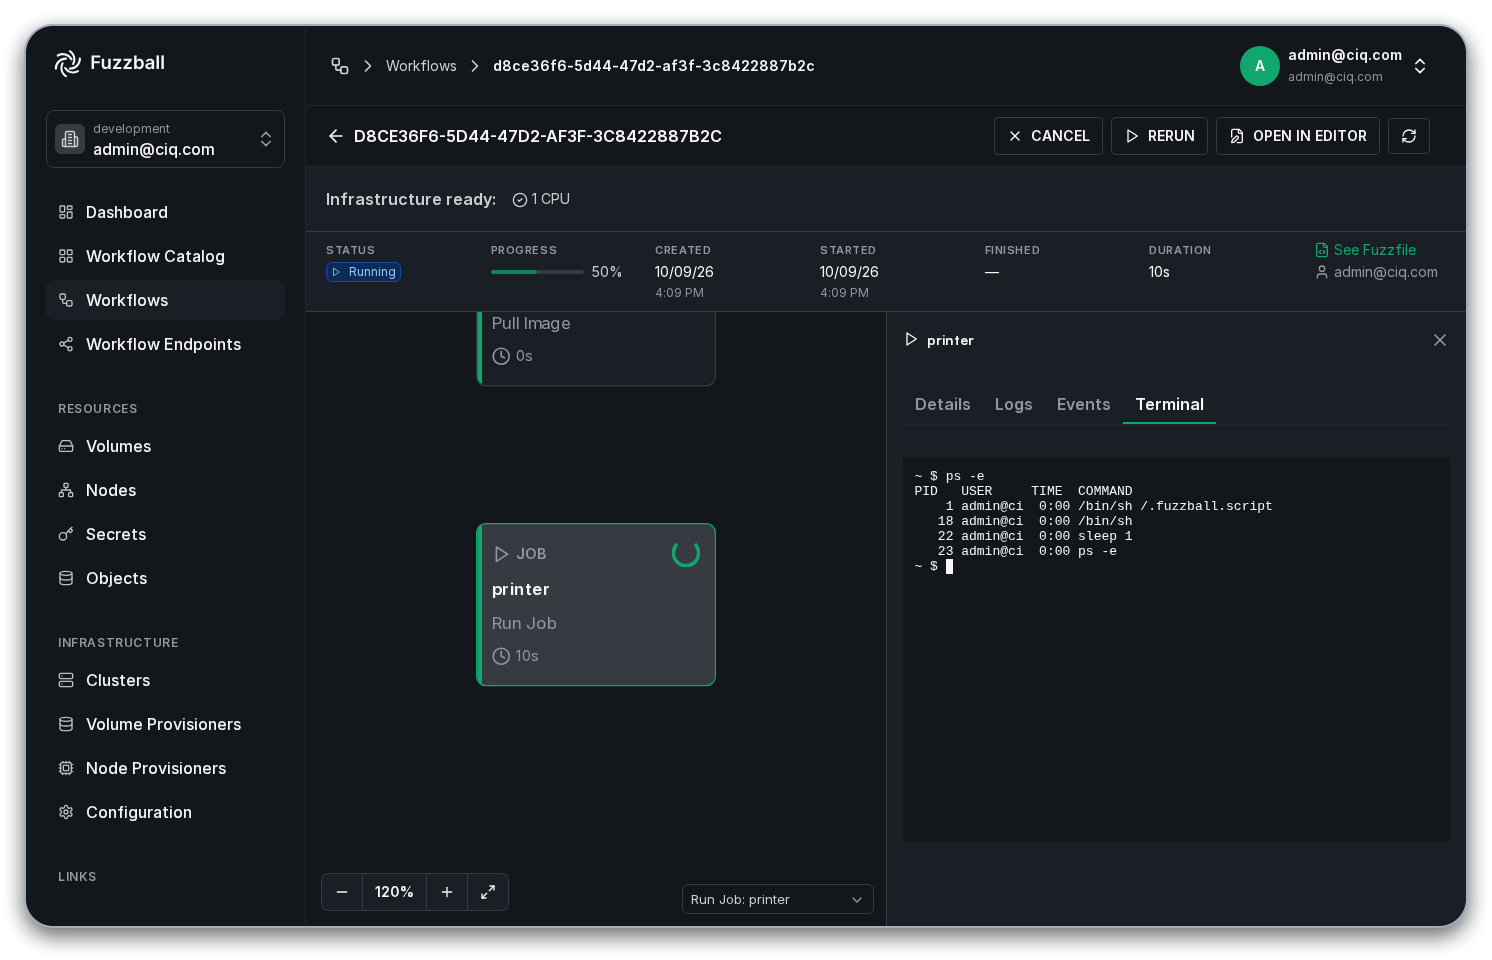The image size is (1492, 960).
Task: Open the Dashboard page
Action: tap(165, 212)
